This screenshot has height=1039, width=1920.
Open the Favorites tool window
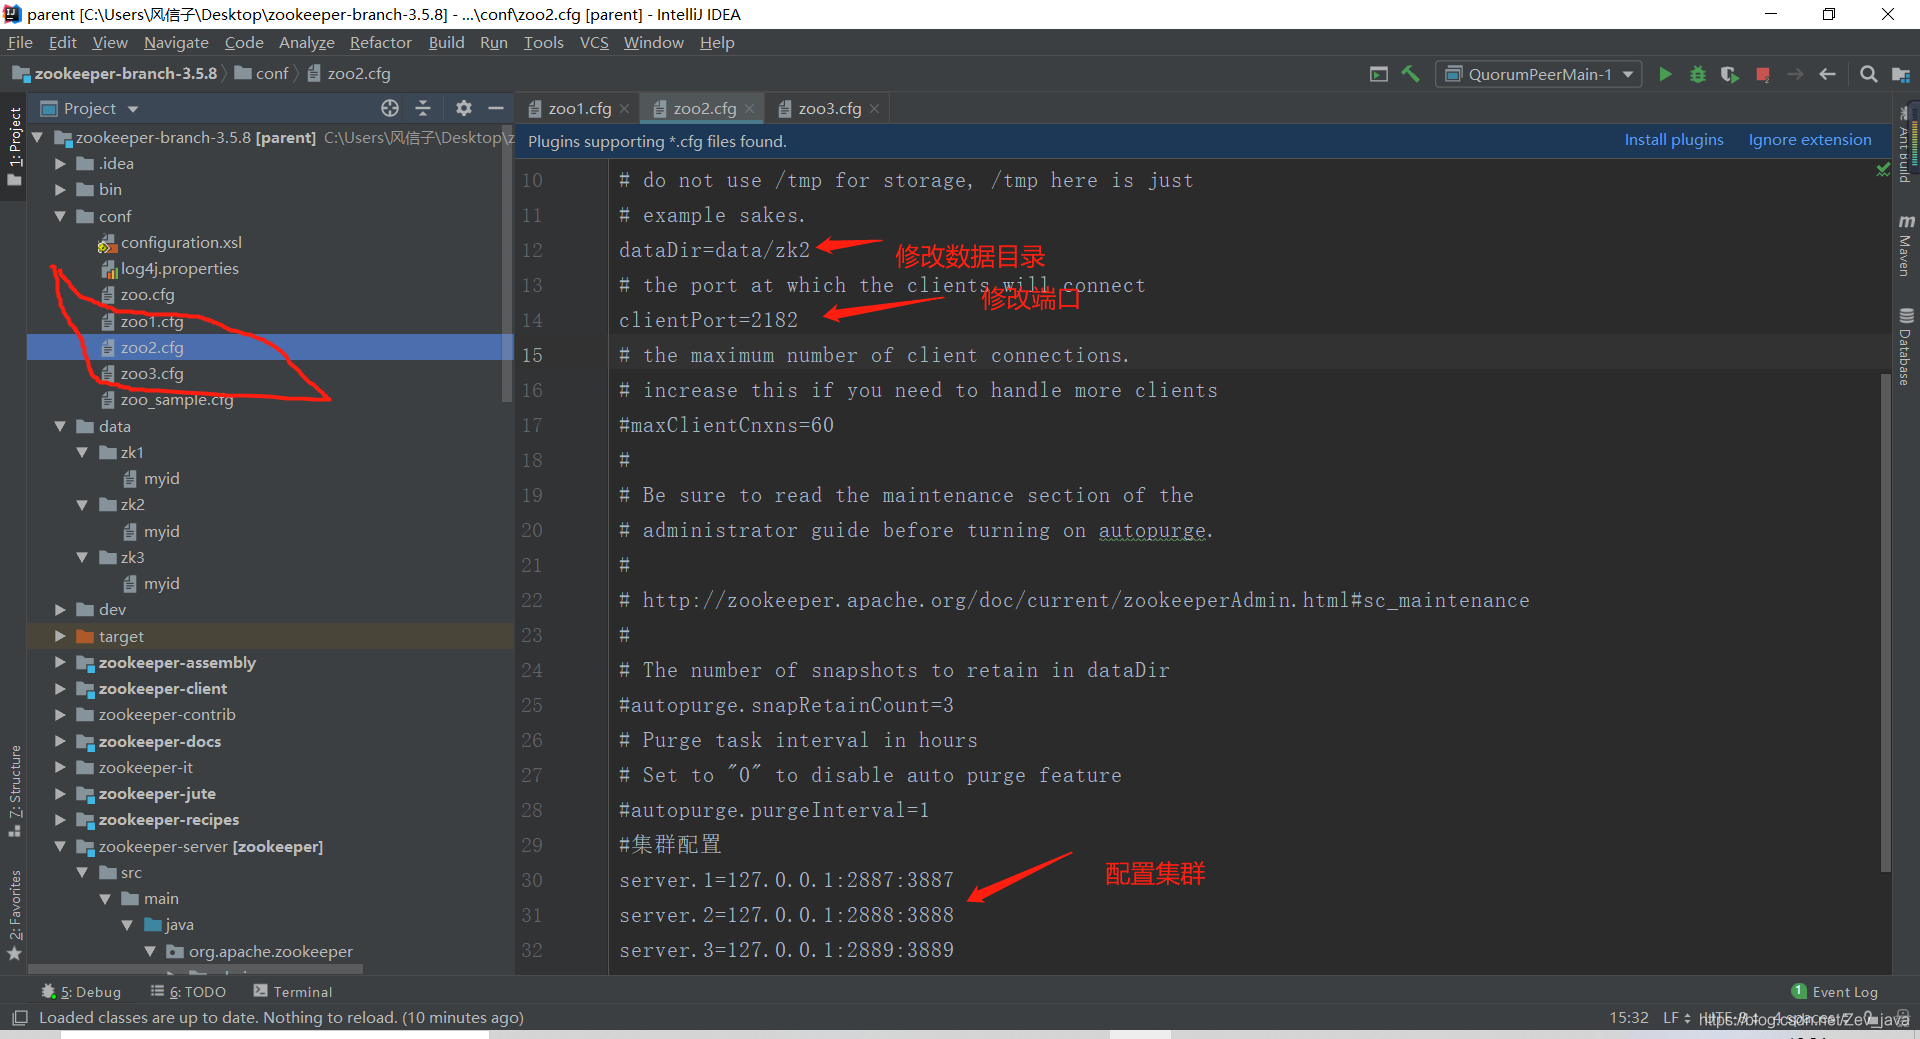pos(14,915)
